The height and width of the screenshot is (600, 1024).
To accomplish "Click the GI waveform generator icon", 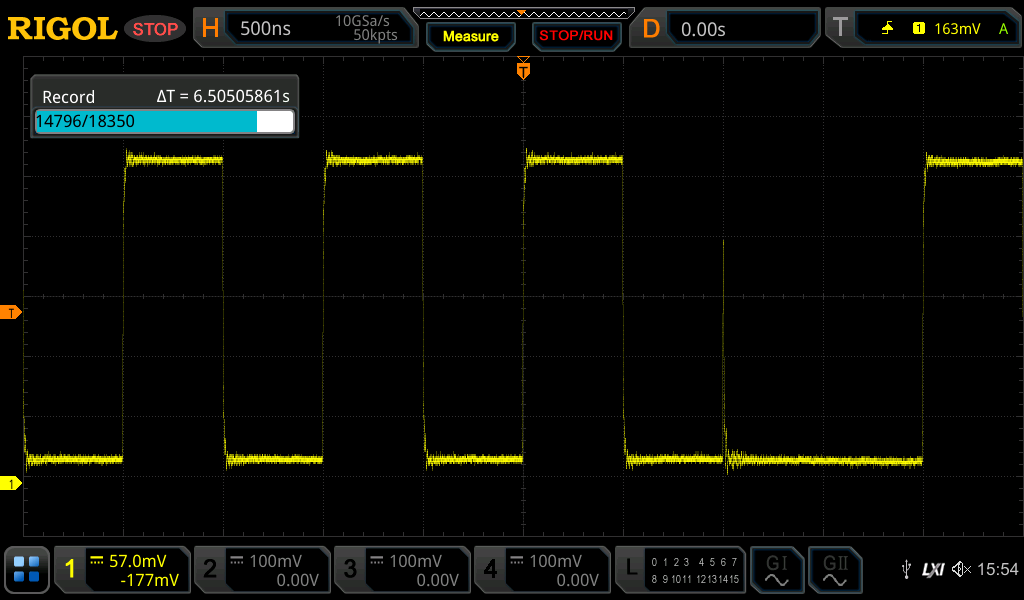I will (777, 569).
